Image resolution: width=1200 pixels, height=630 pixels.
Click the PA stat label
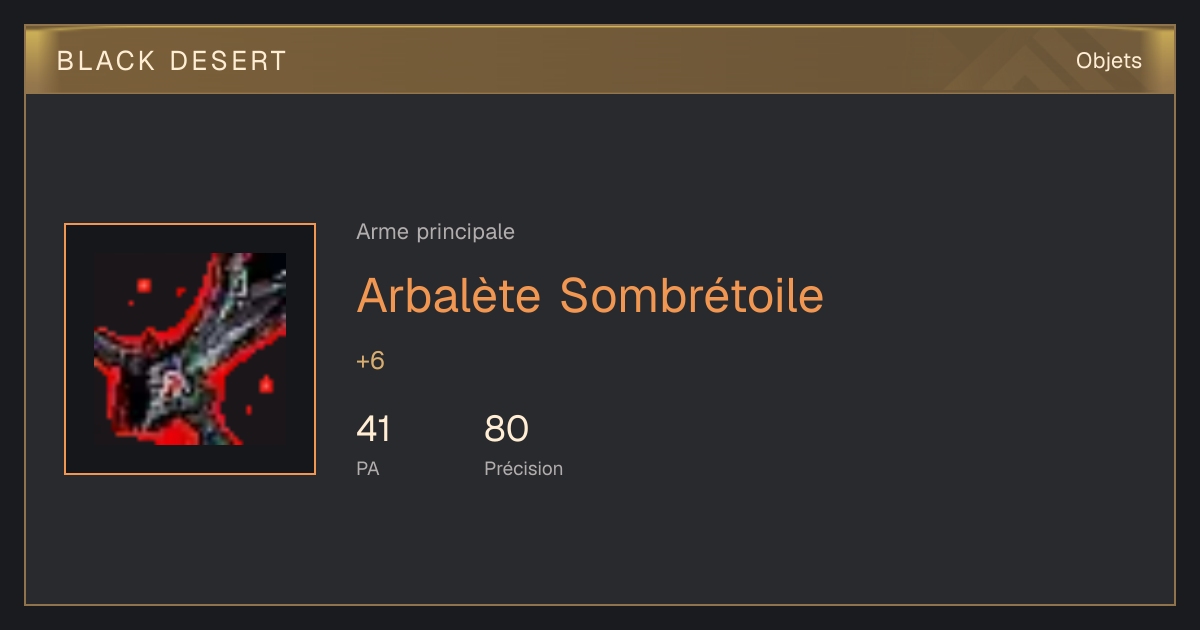click(x=368, y=468)
